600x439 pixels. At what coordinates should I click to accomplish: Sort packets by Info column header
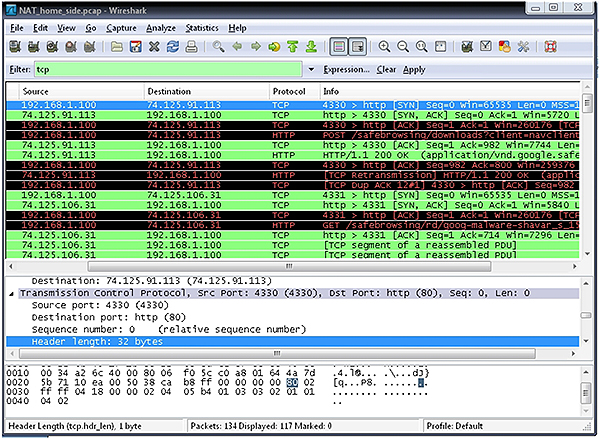pyautogui.click(x=450, y=91)
